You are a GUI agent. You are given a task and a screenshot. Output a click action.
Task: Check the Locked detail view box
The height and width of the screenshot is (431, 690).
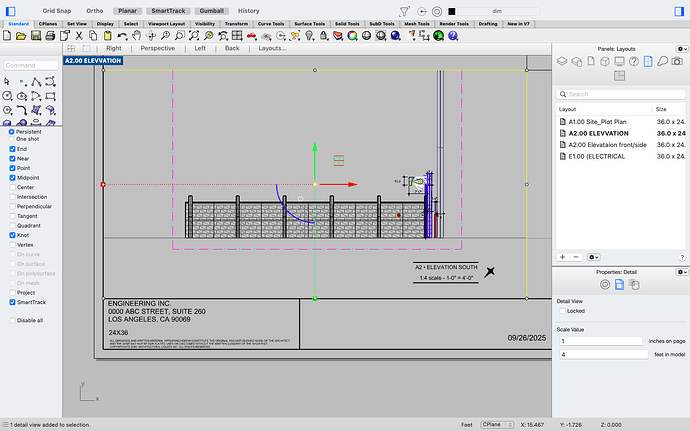point(562,311)
